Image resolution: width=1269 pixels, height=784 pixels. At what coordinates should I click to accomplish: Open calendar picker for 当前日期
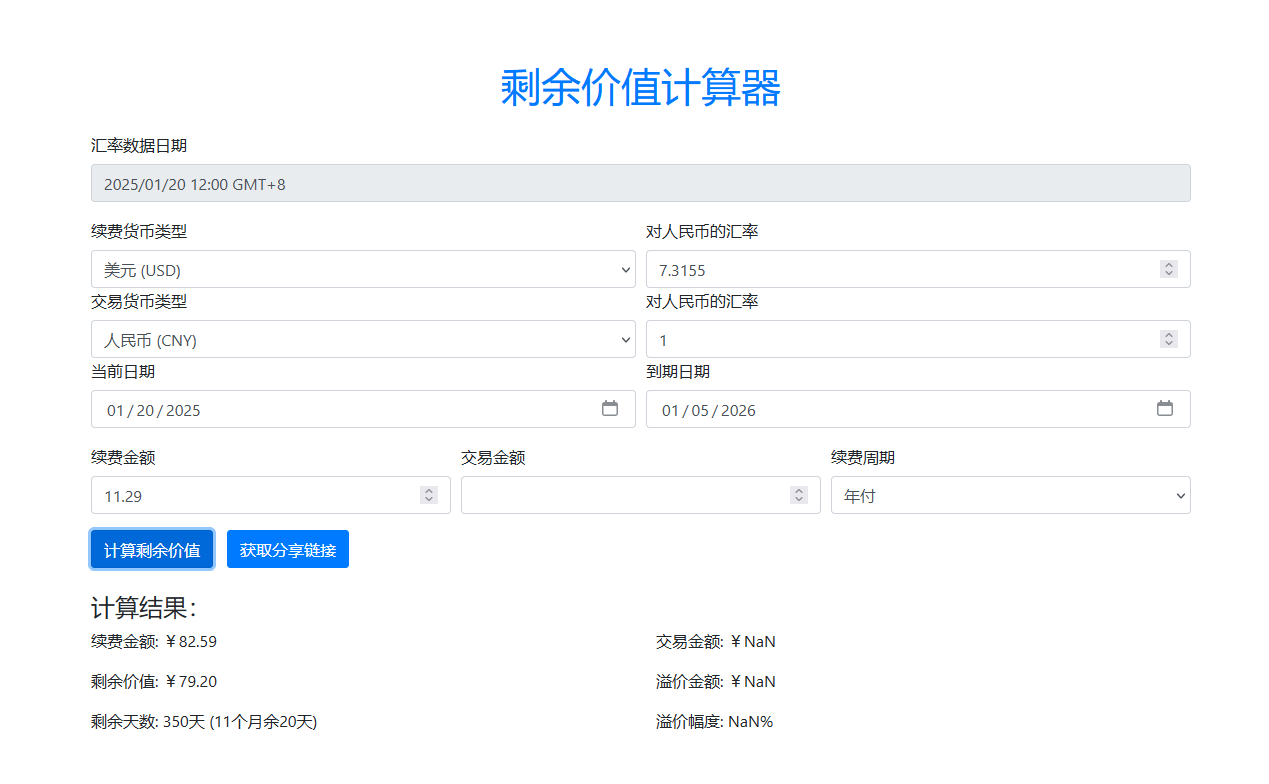pyautogui.click(x=610, y=408)
